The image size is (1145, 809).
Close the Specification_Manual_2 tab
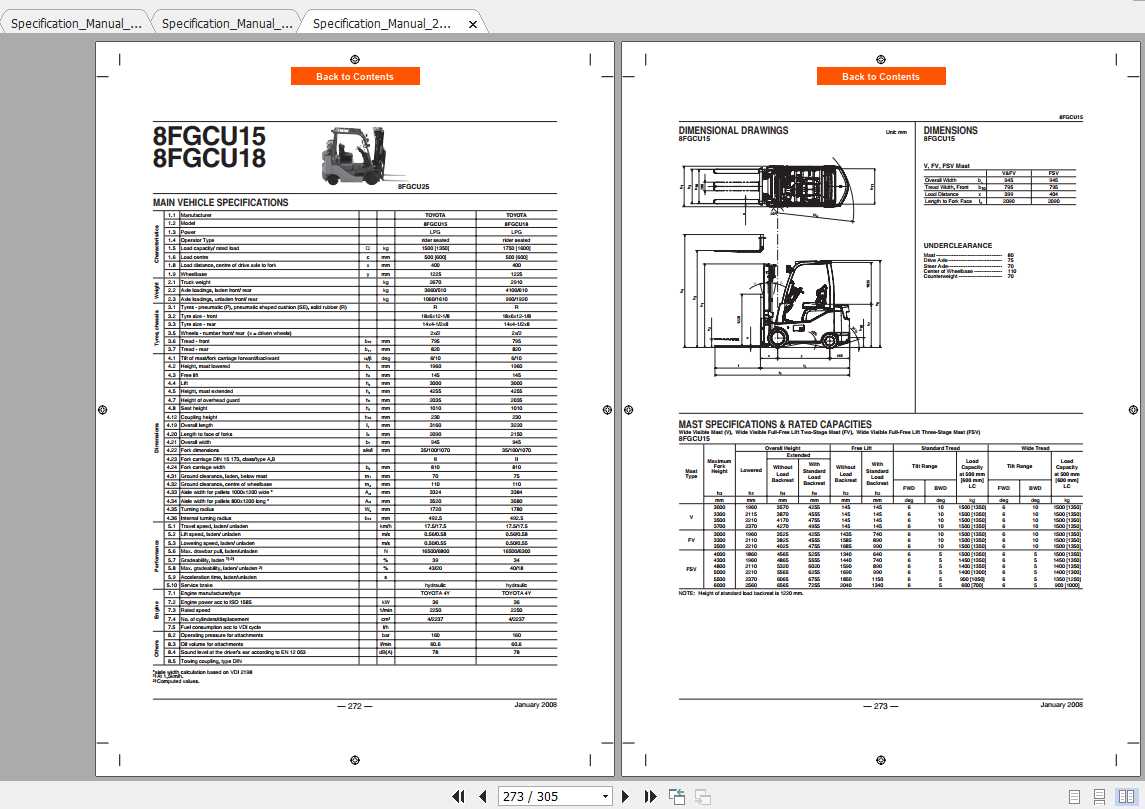pyautogui.click(x=472, y=23)
